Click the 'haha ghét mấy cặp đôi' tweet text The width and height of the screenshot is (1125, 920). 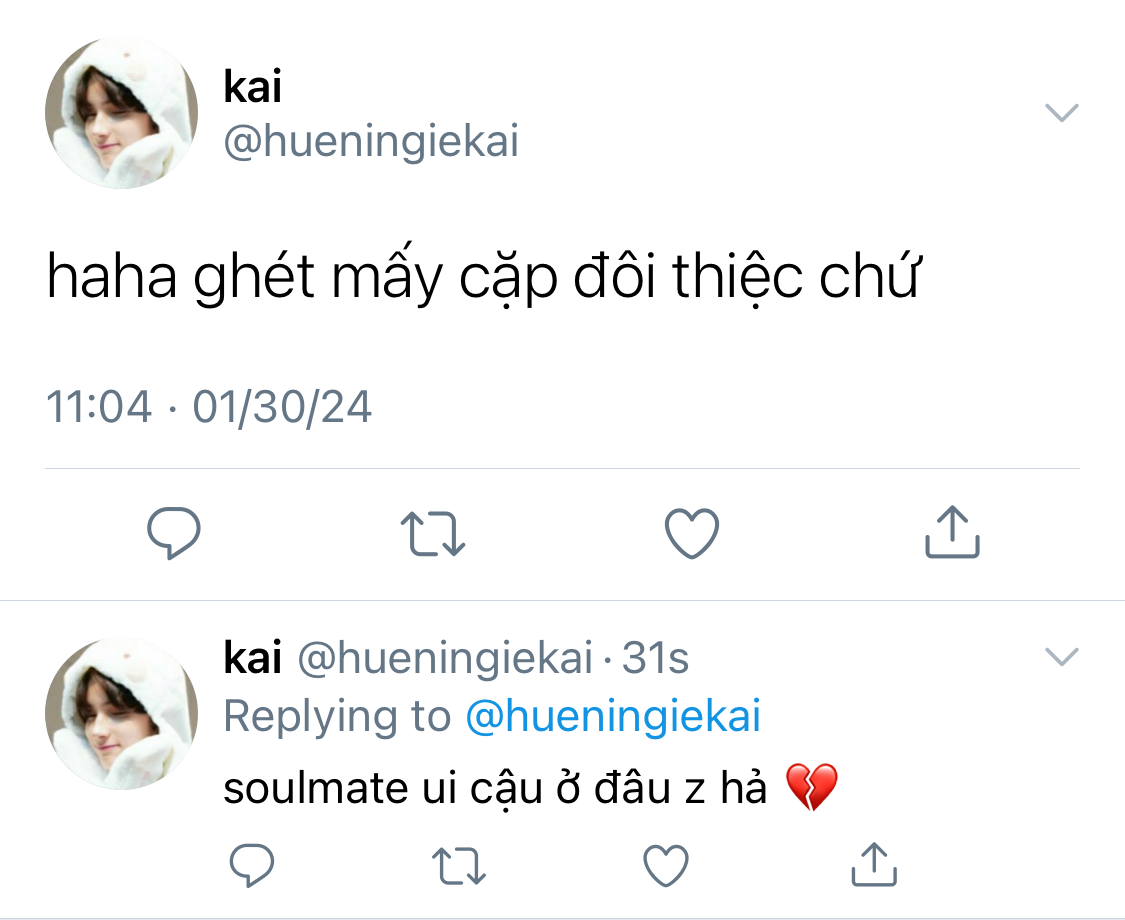click(481, 280)
